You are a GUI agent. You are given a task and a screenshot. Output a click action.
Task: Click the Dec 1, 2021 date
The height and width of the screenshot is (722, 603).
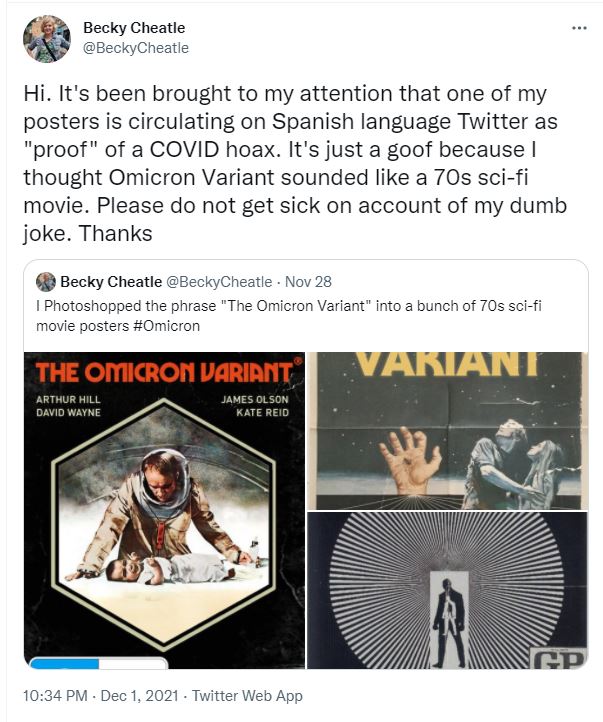coord(139,695)
